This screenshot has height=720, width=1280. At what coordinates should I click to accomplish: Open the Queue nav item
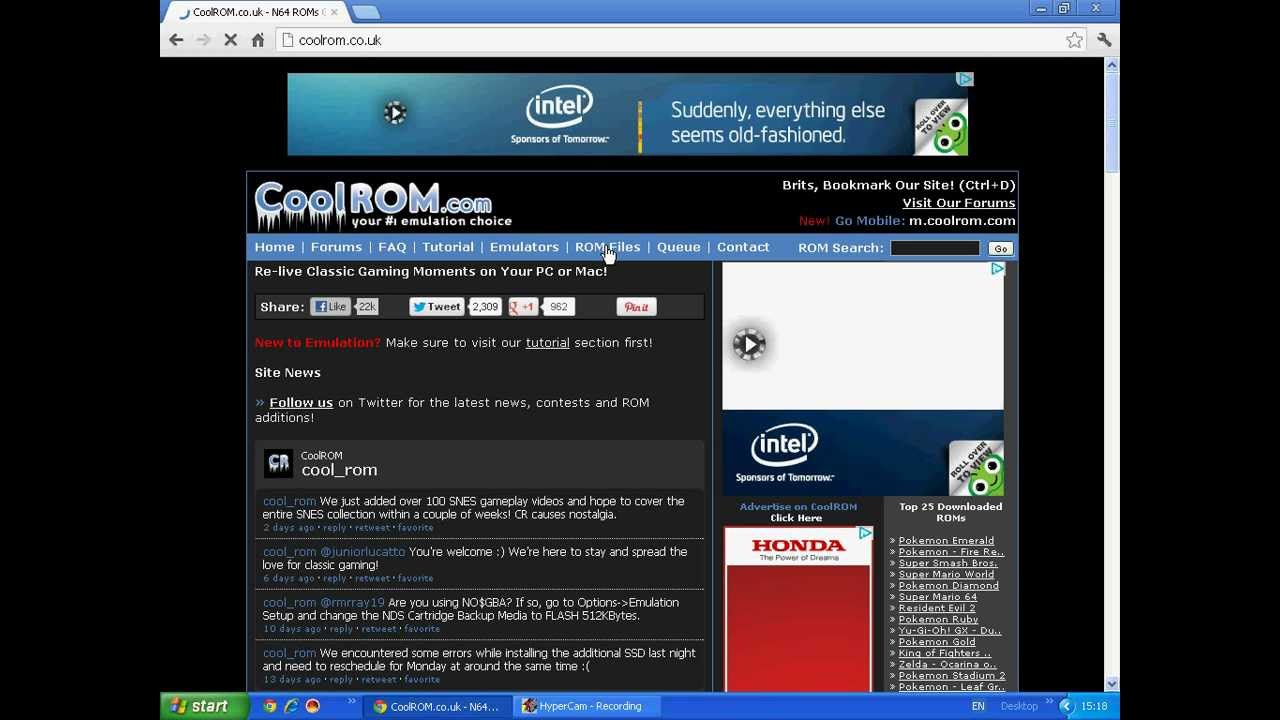678,247
